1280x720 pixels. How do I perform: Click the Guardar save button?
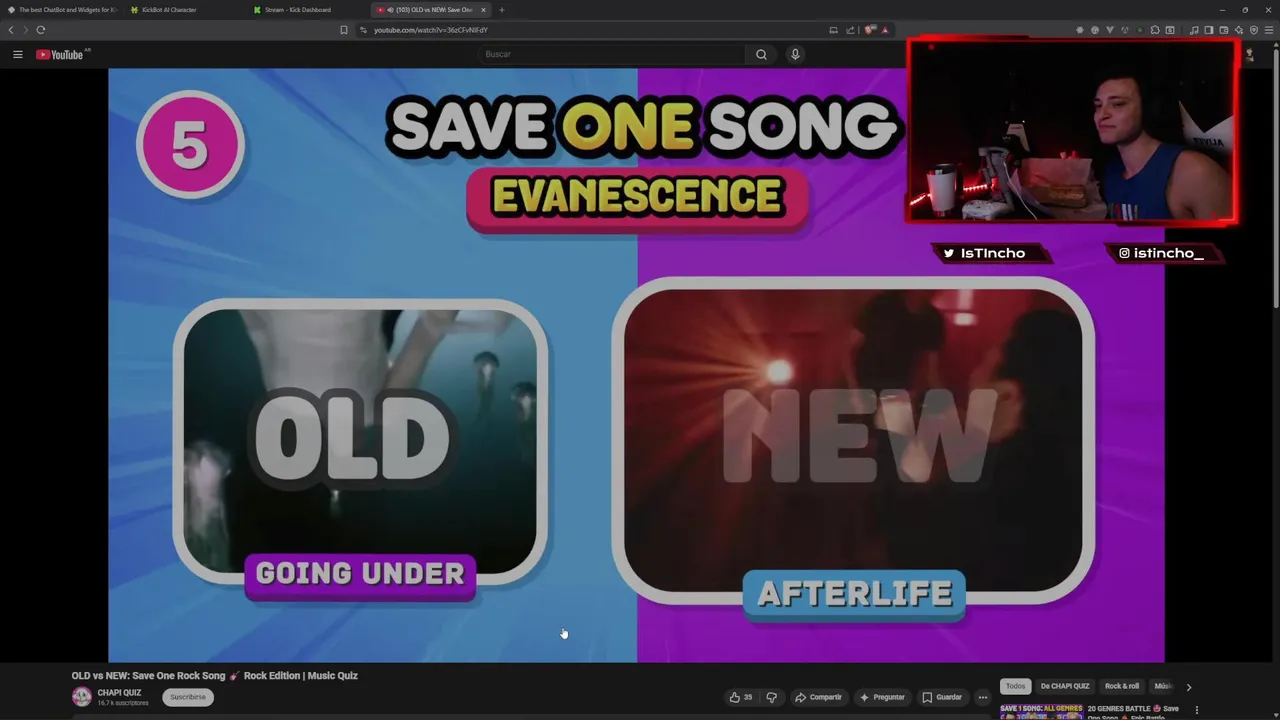[x=942, y=697]
